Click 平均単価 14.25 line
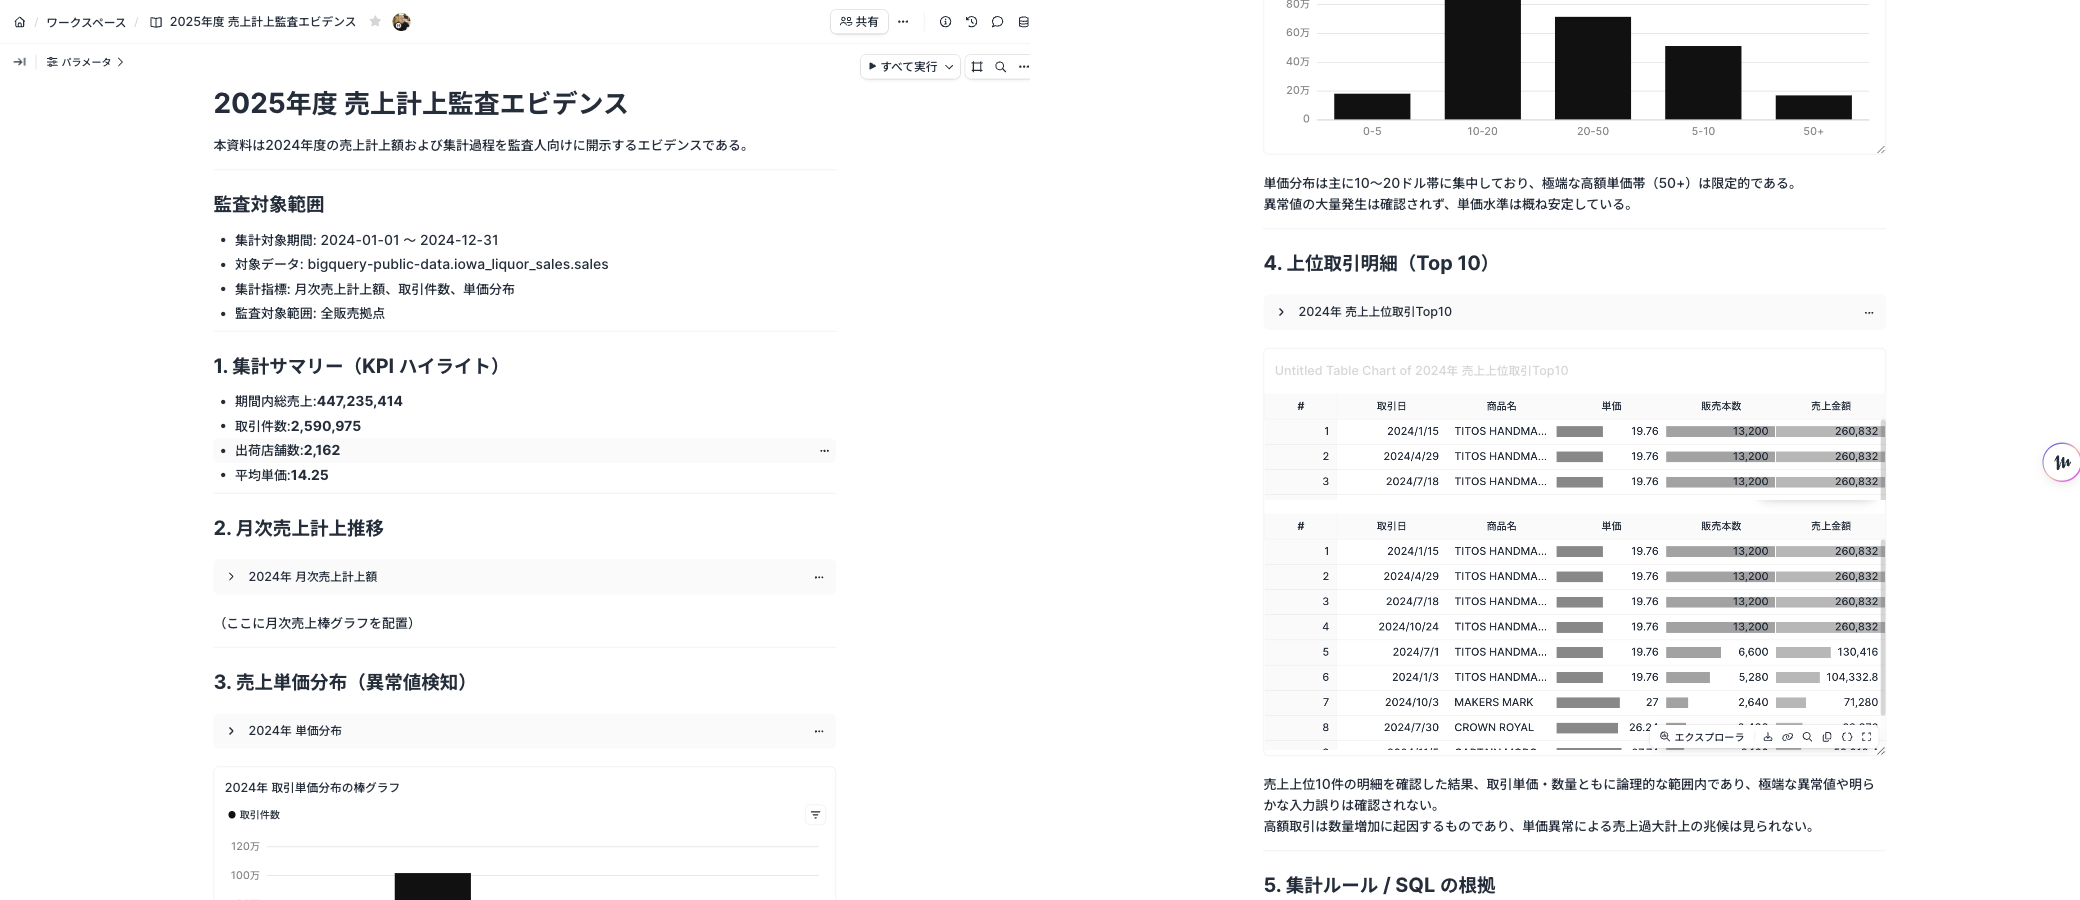2080x900 pixels. click(282, 475)
